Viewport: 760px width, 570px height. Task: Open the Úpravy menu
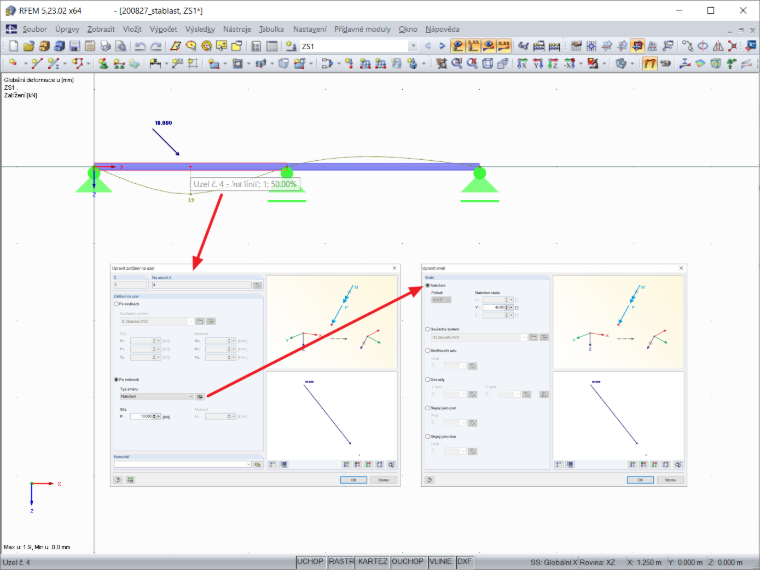[67, 29]
